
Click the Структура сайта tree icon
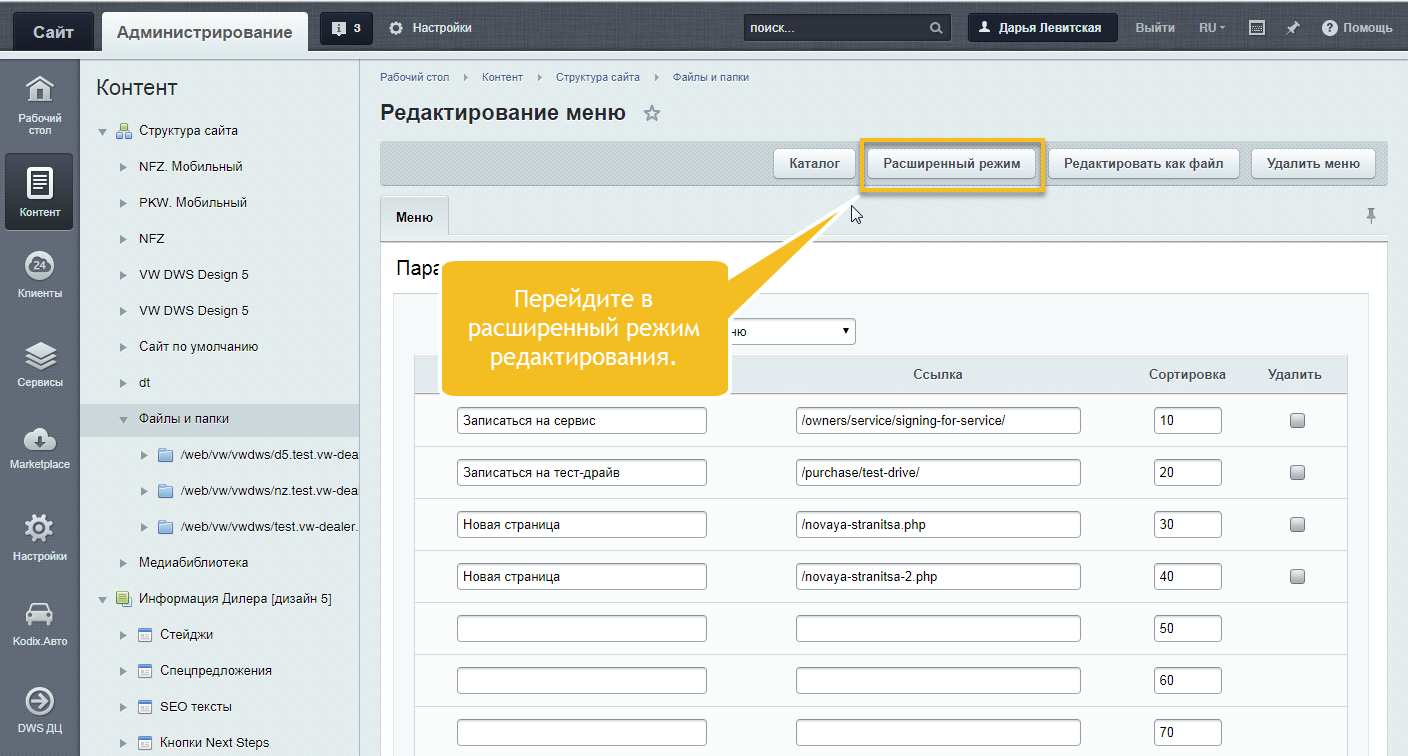coord(124,131)
